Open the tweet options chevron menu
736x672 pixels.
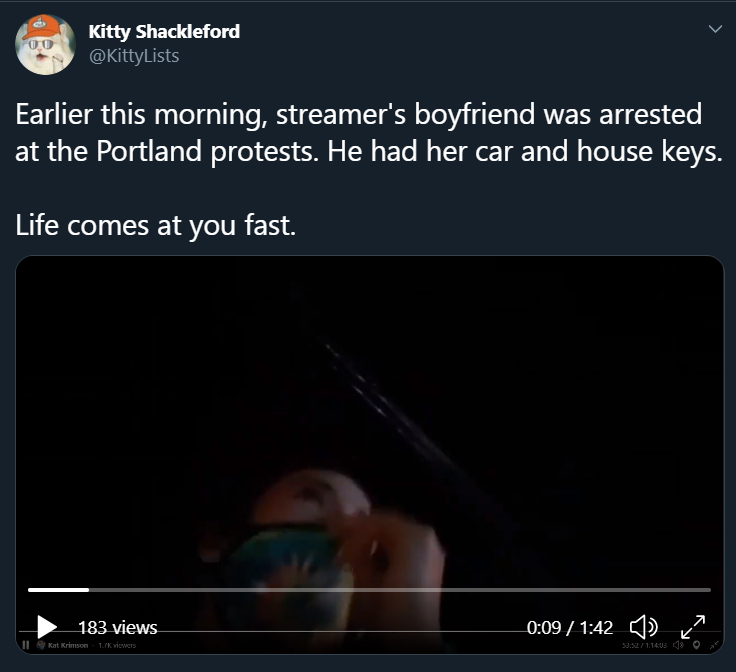pyautogui.click(x=715, y=29)
